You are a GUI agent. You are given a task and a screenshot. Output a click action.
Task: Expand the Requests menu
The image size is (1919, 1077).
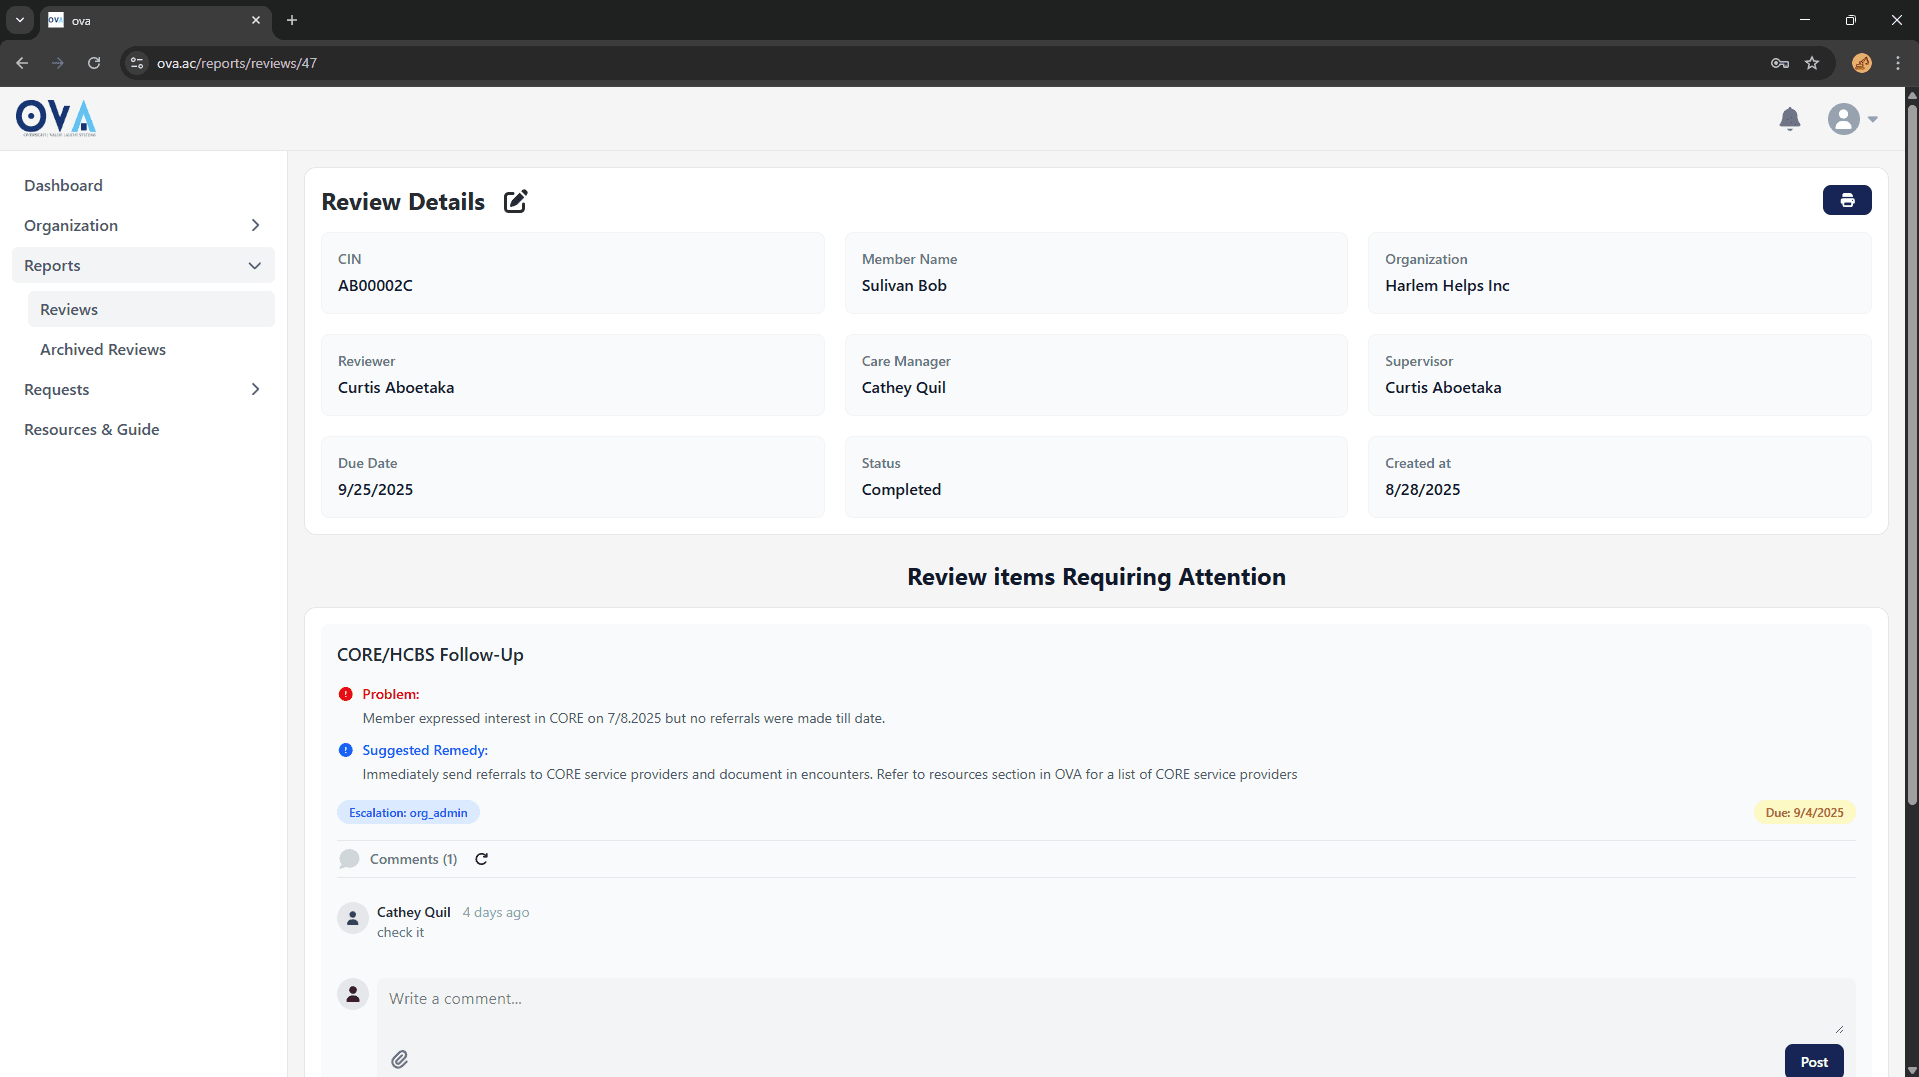click(143, 390)
